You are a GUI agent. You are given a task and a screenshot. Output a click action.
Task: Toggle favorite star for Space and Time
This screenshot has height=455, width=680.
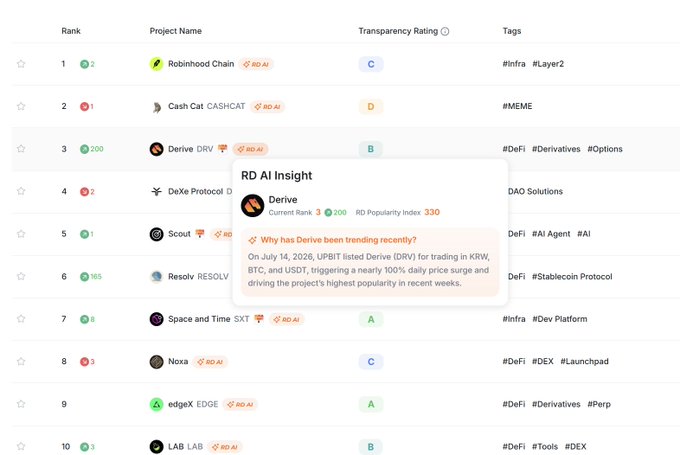[21, 319]
